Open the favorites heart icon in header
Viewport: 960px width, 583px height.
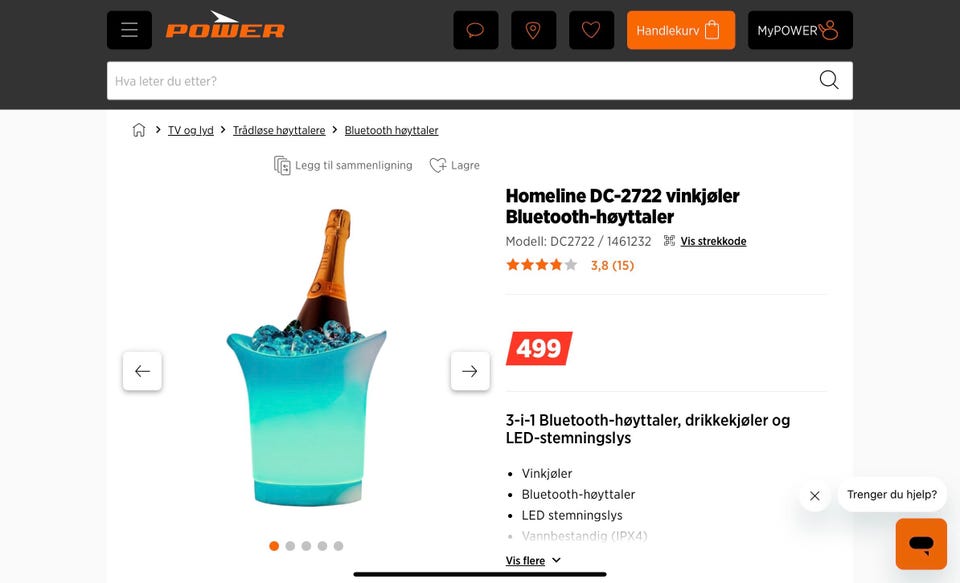point(591,30)
